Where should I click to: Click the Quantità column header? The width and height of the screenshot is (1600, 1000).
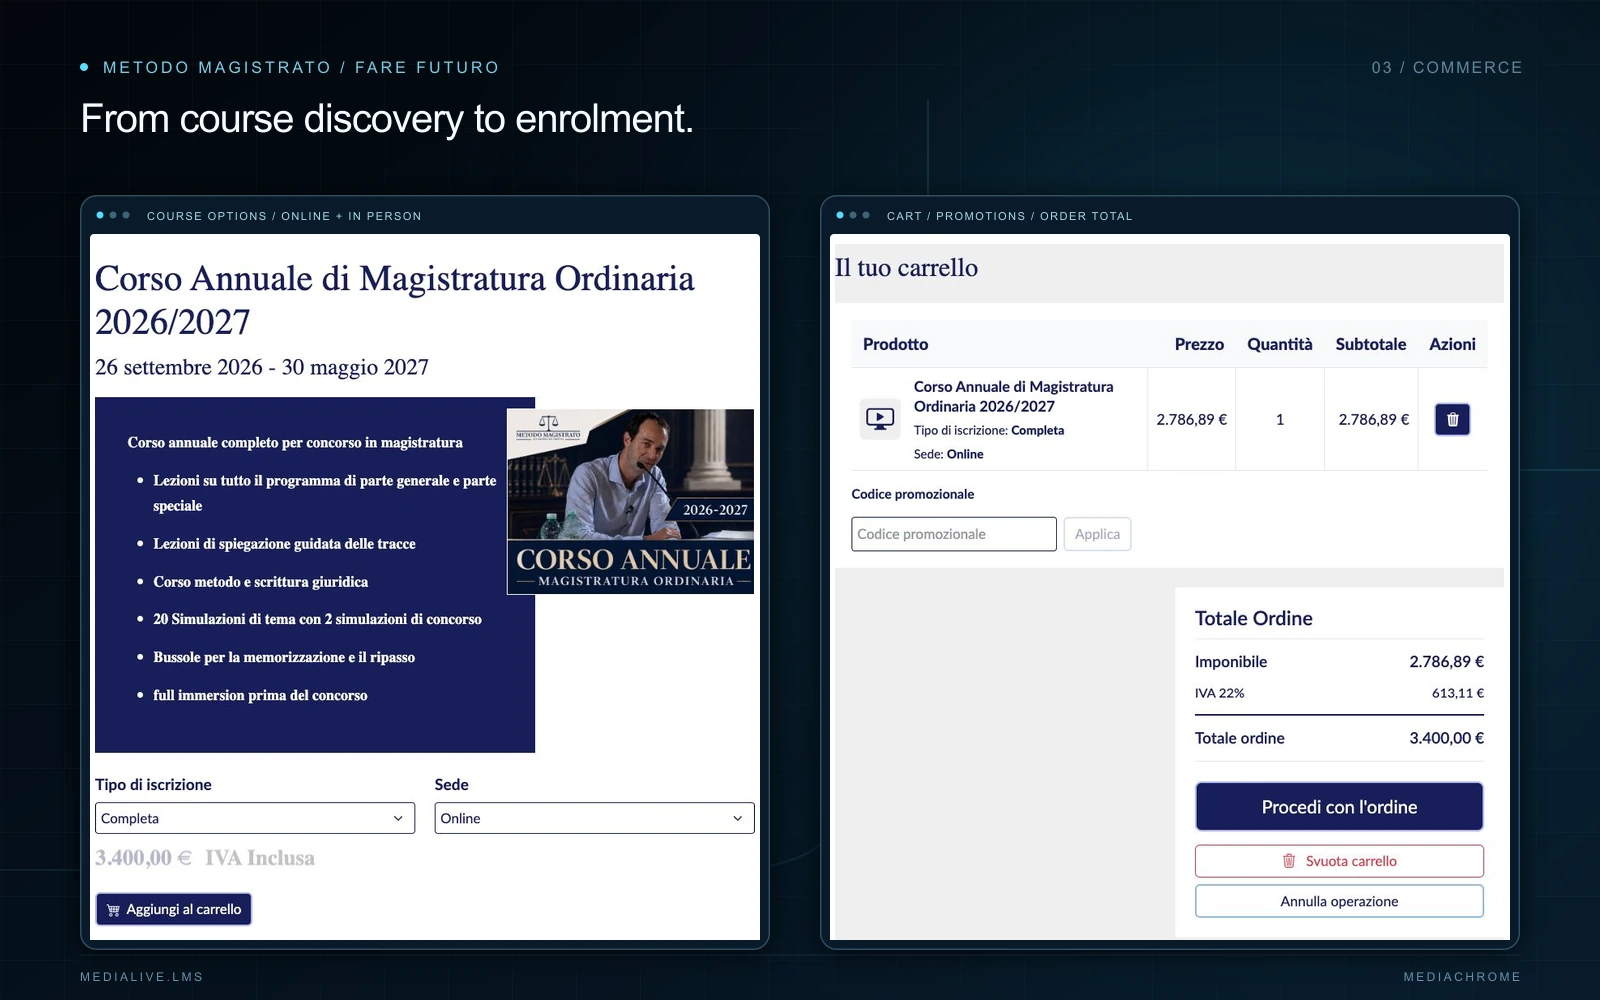point(1279,344)
